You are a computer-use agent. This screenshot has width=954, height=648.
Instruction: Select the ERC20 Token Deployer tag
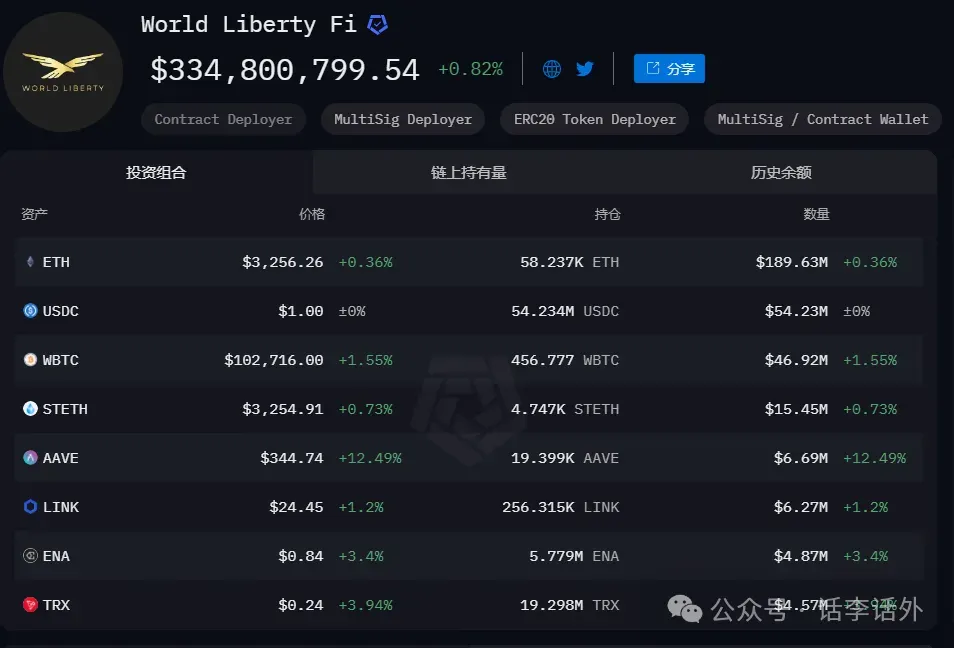click(594, 119)
